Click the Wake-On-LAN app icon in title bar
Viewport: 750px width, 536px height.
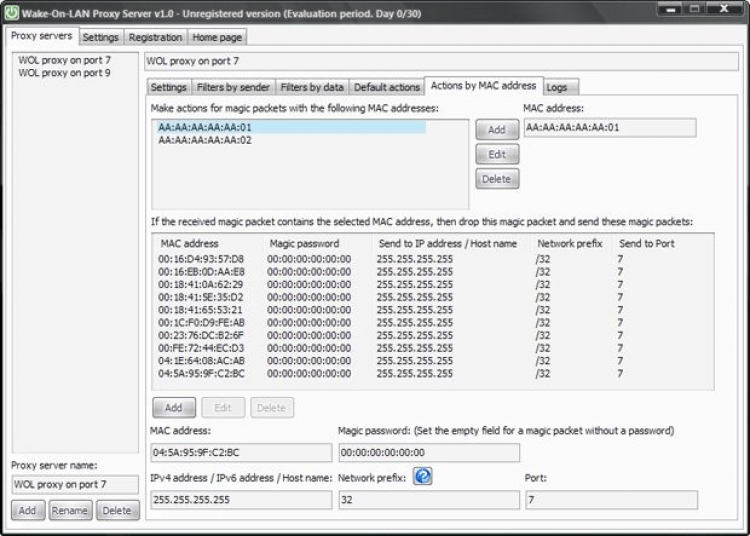click(11, 13)
